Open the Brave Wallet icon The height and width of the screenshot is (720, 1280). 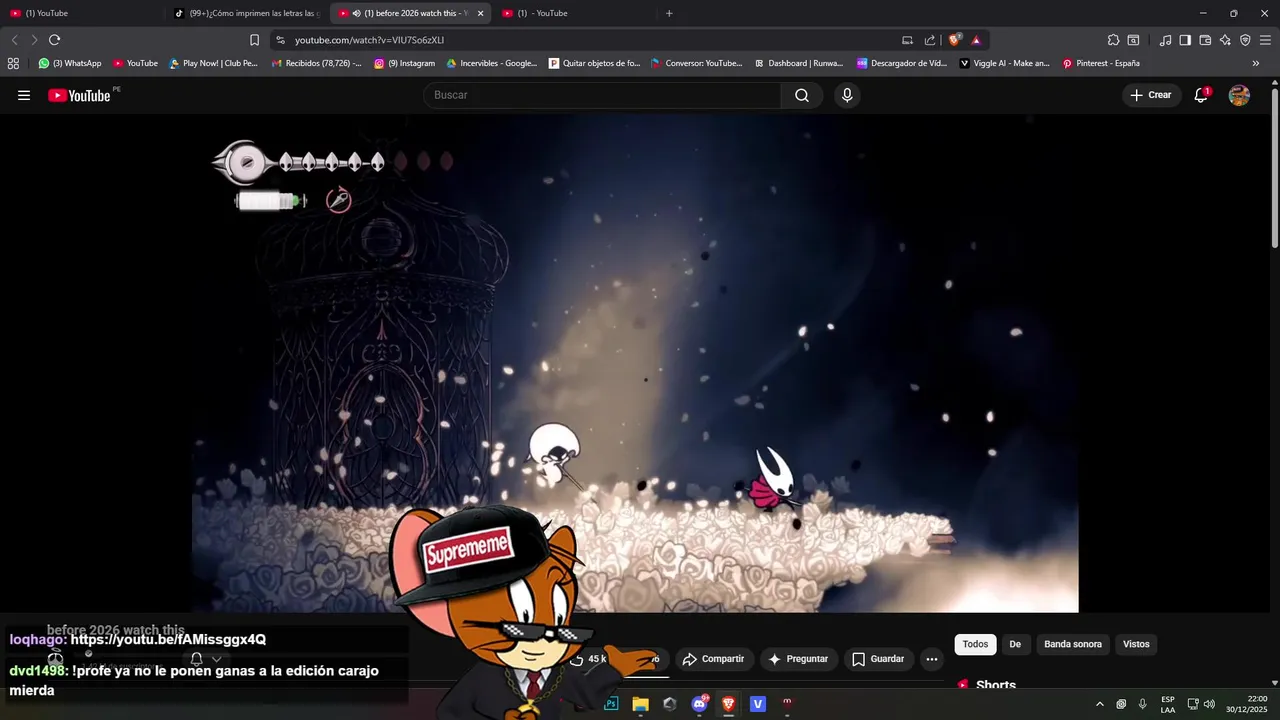pos(1205,40)
